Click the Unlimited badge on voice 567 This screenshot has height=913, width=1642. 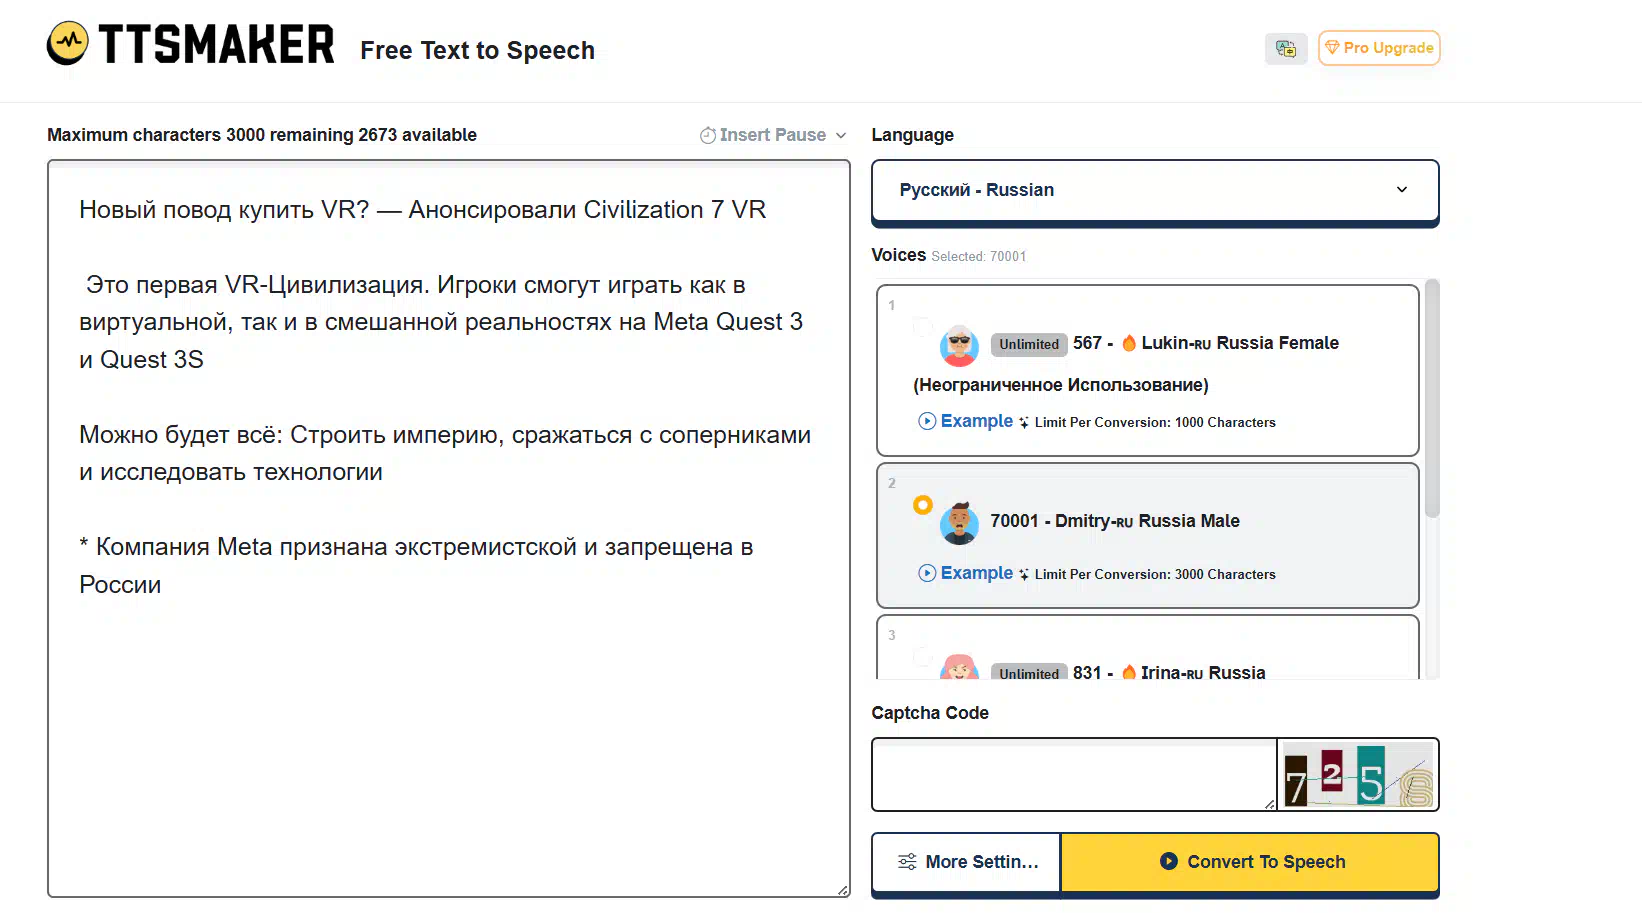1029,344
